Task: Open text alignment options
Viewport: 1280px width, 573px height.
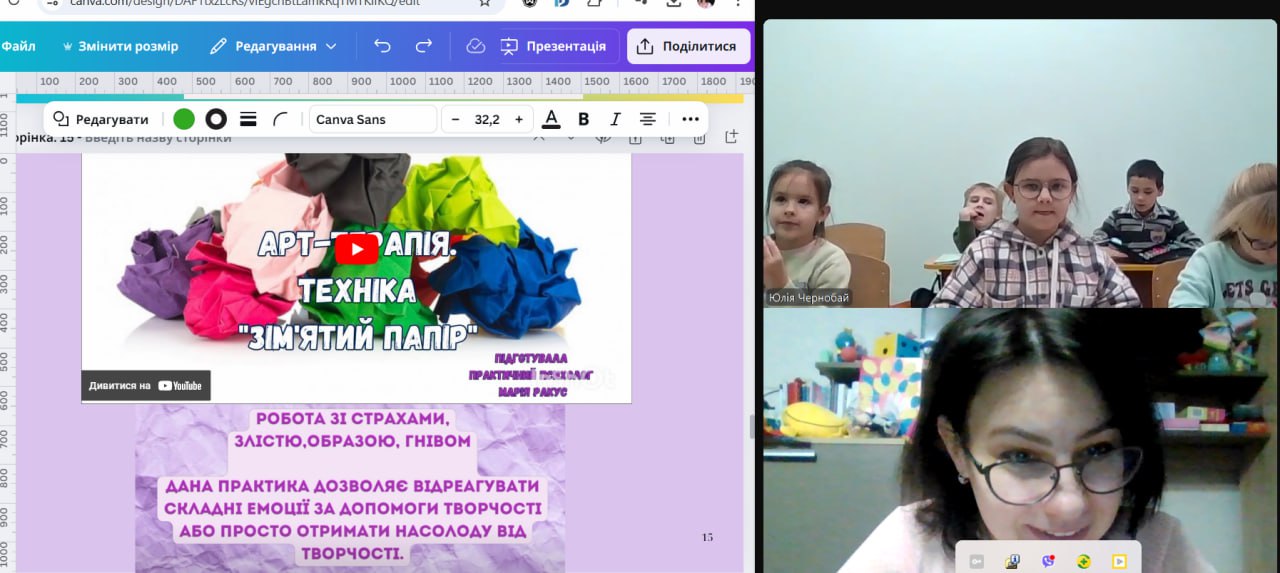Action: [648, 119]
